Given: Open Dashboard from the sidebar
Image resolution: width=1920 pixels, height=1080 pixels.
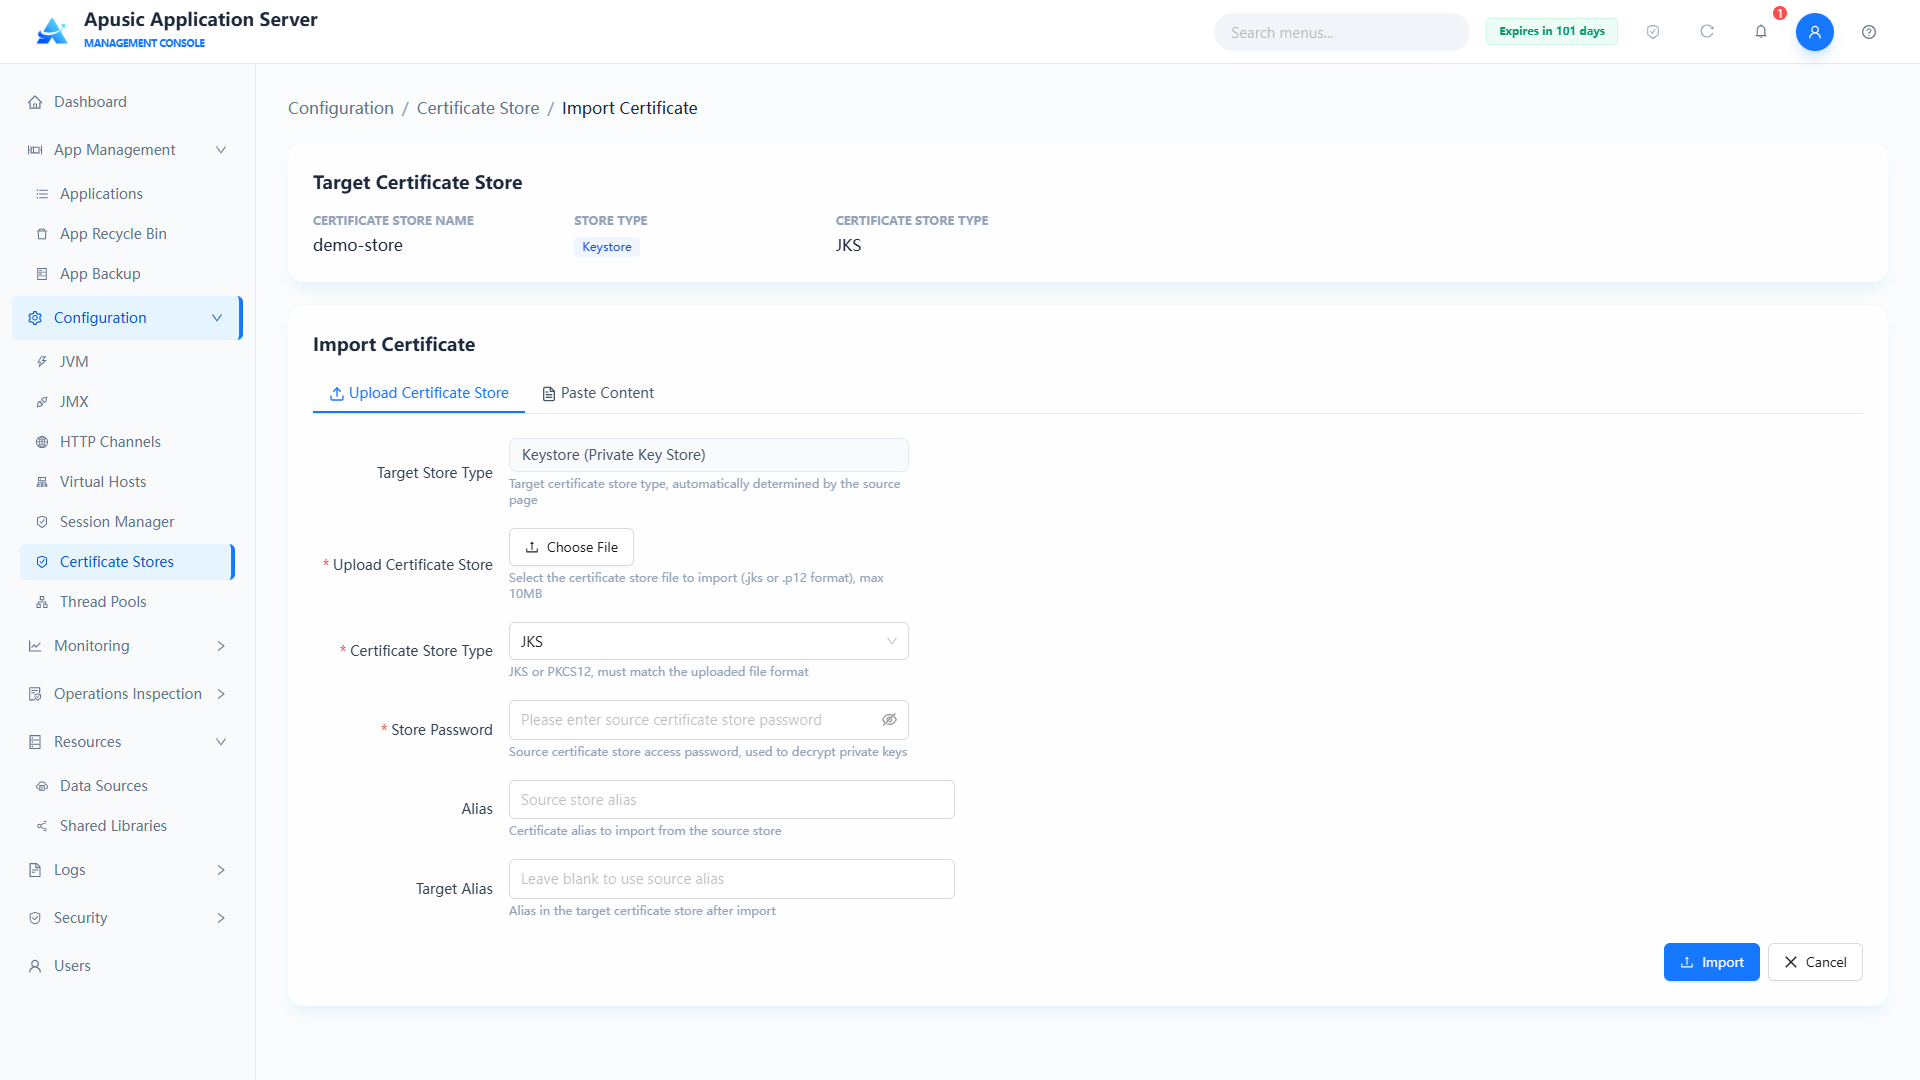Looking at the screenshot, I should coord(127,102).
